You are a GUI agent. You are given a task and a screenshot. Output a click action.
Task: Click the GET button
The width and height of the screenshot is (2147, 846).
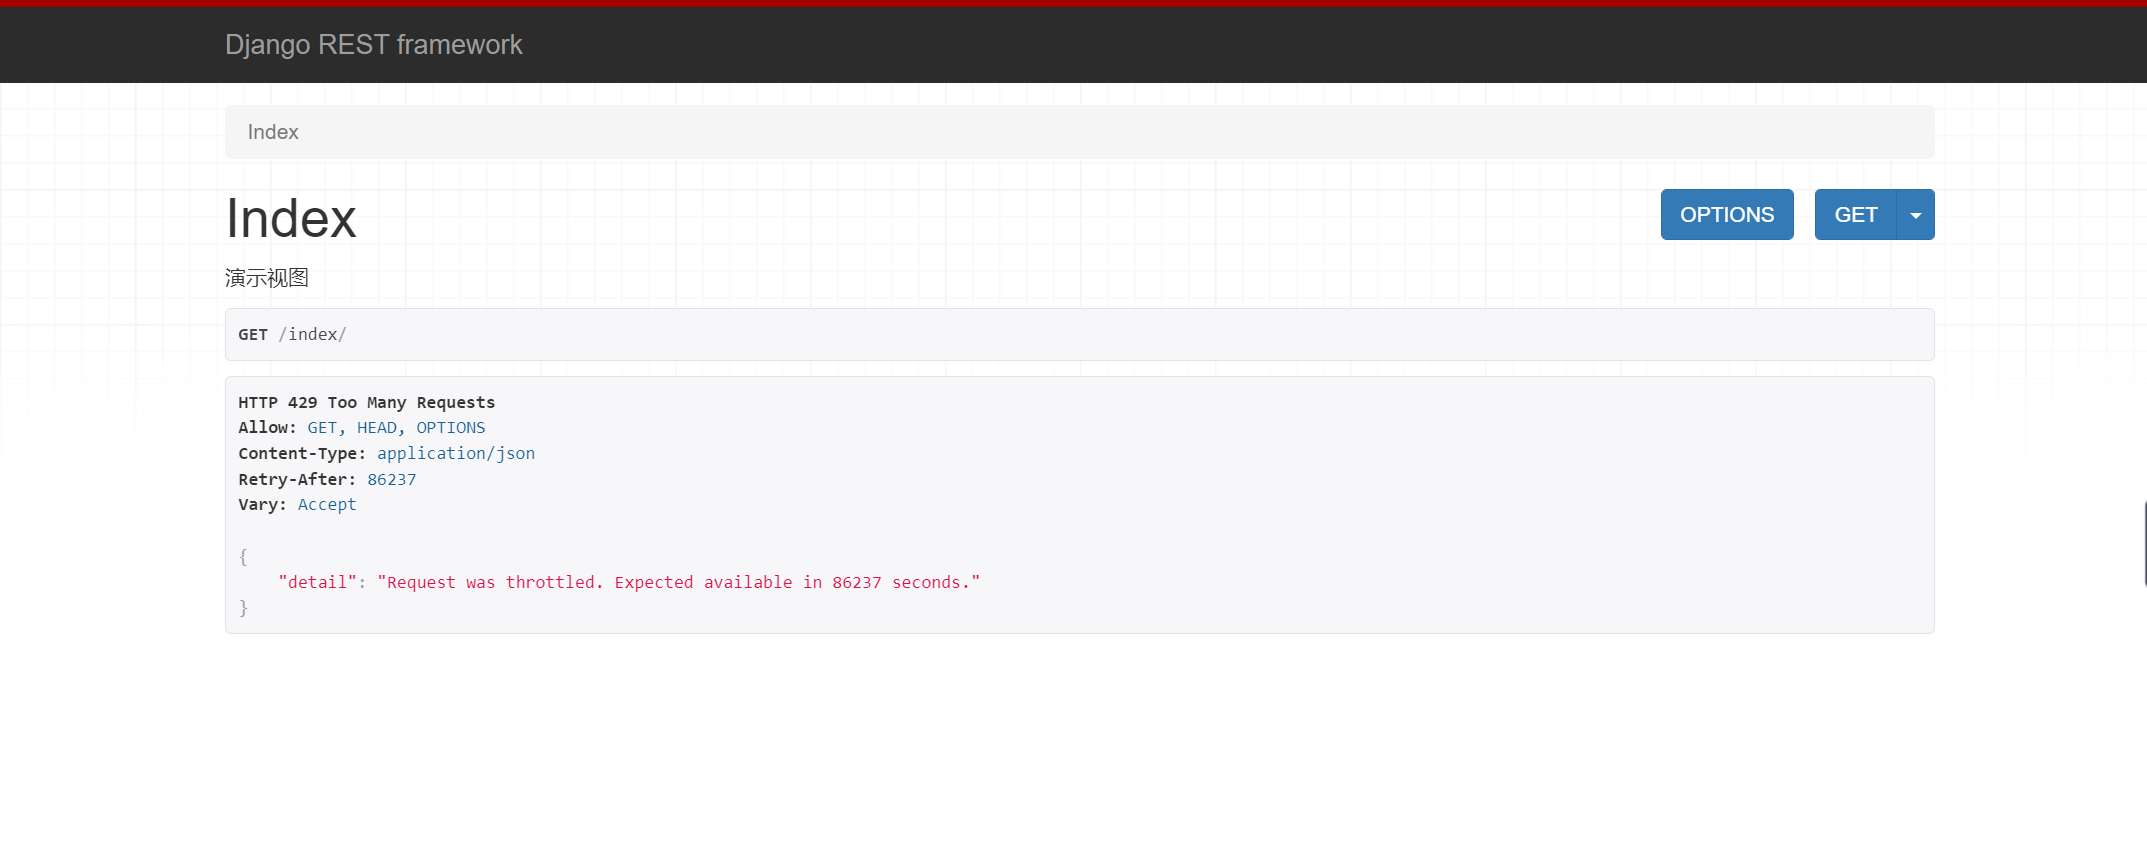tap(1855, 214)
